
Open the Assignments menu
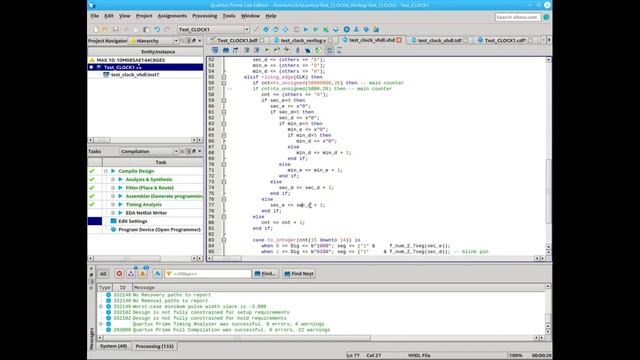pos(172,16)
